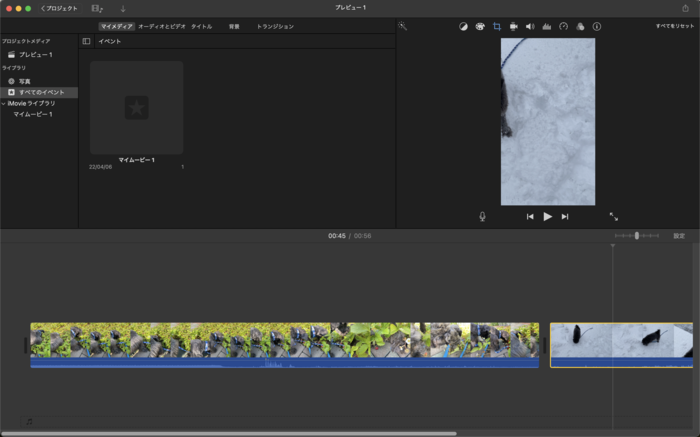Click the blue audio waveform of garden clip

(284, 363)
